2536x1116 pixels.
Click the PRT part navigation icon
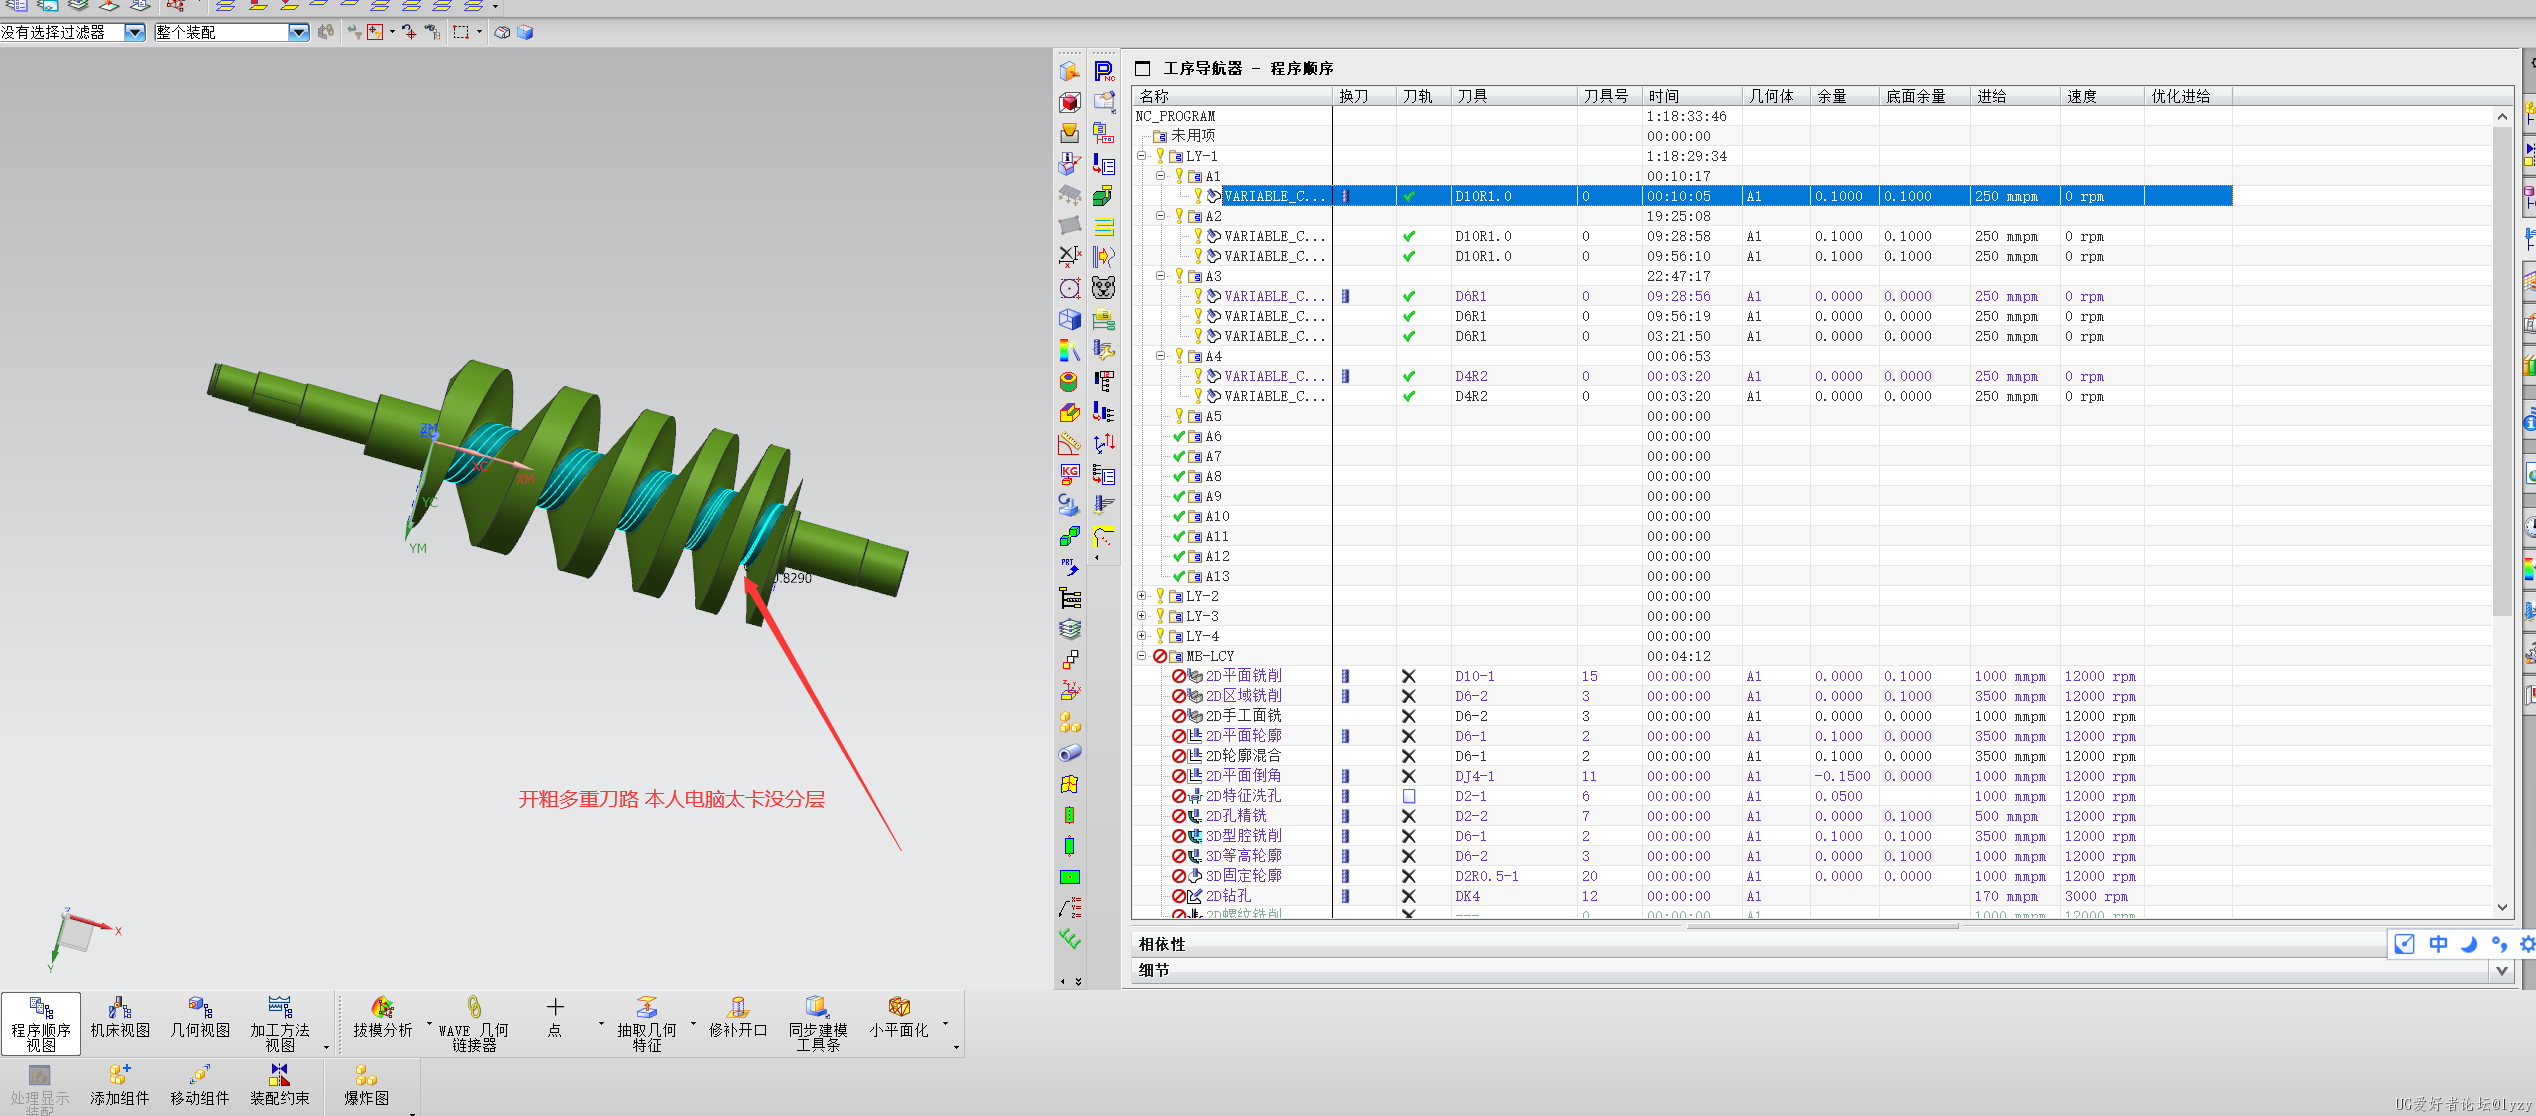[x=1070, y=567]
